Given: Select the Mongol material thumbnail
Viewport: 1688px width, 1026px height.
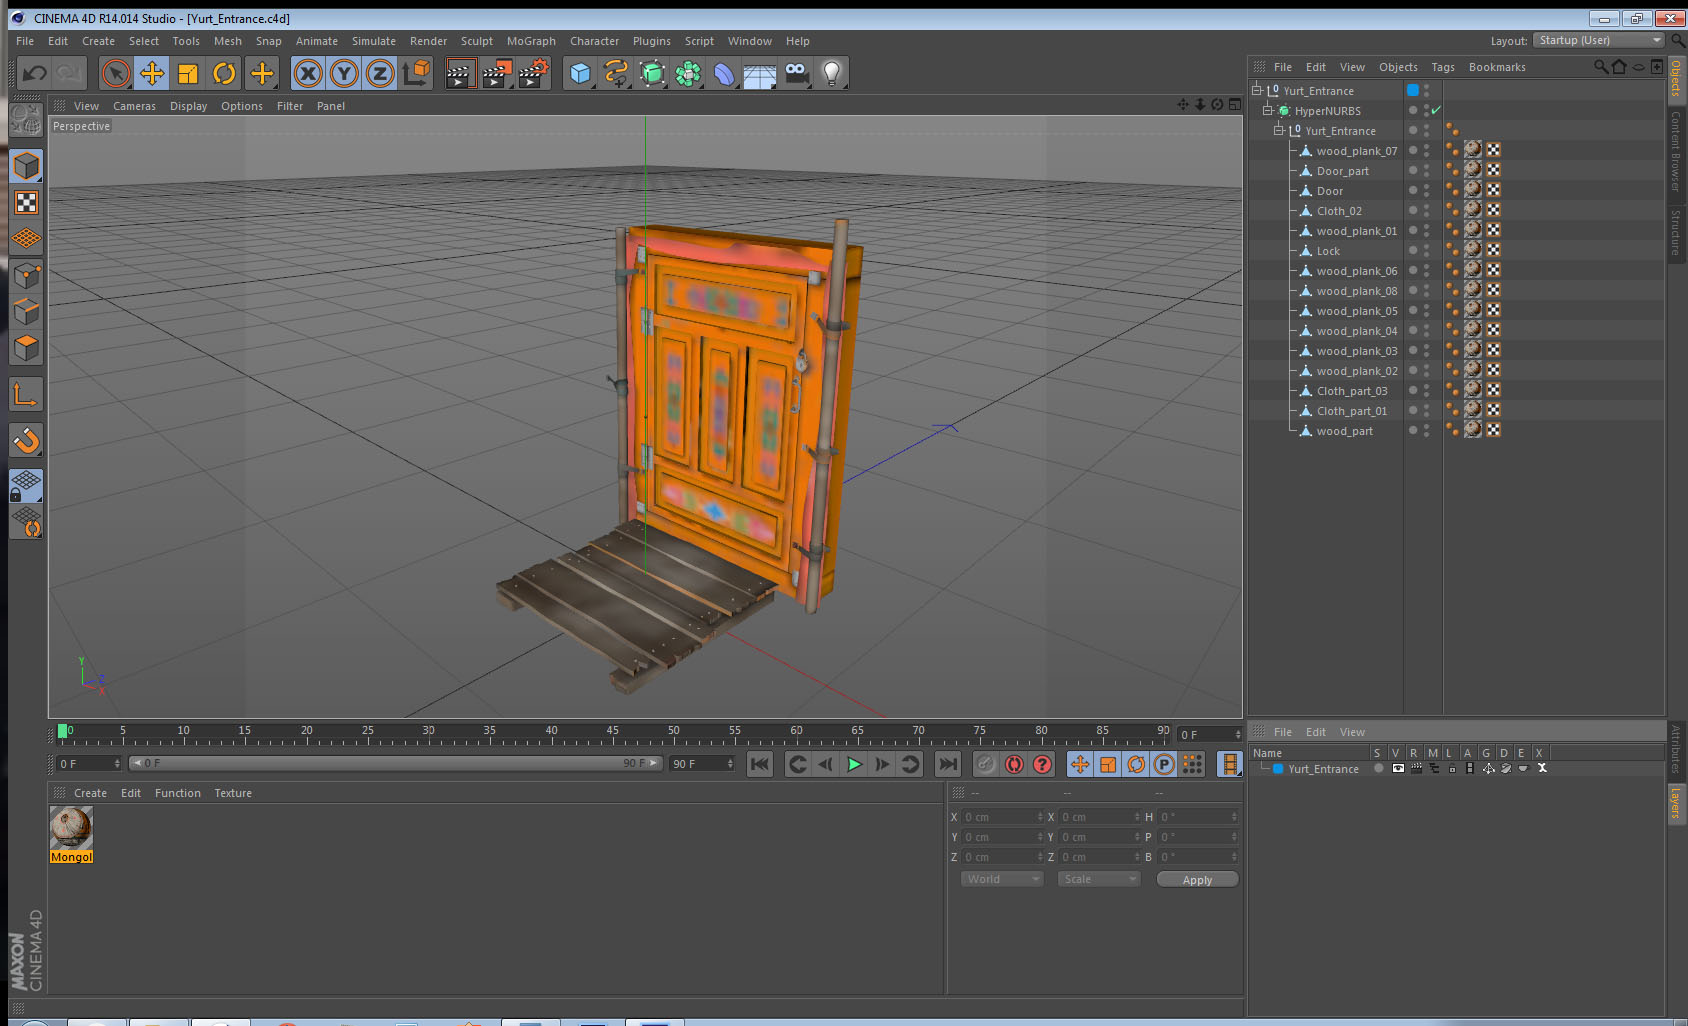Looking at the screenshot, I should click(71, 828).
